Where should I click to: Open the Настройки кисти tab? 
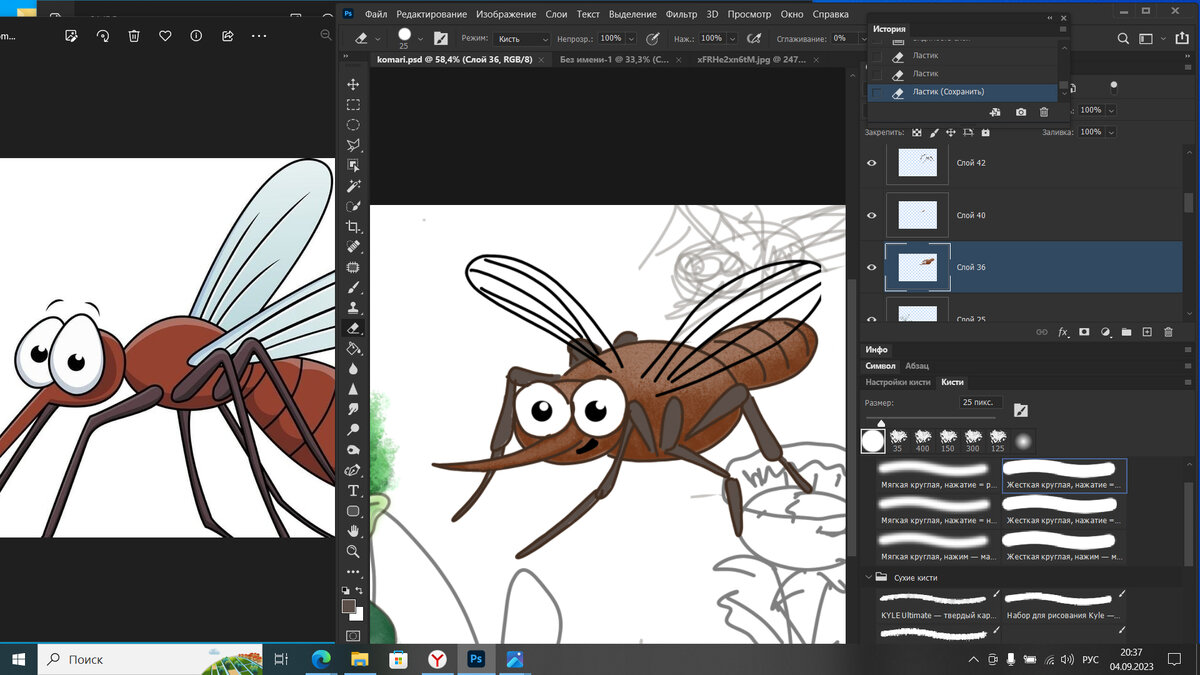tap(898, 382)
